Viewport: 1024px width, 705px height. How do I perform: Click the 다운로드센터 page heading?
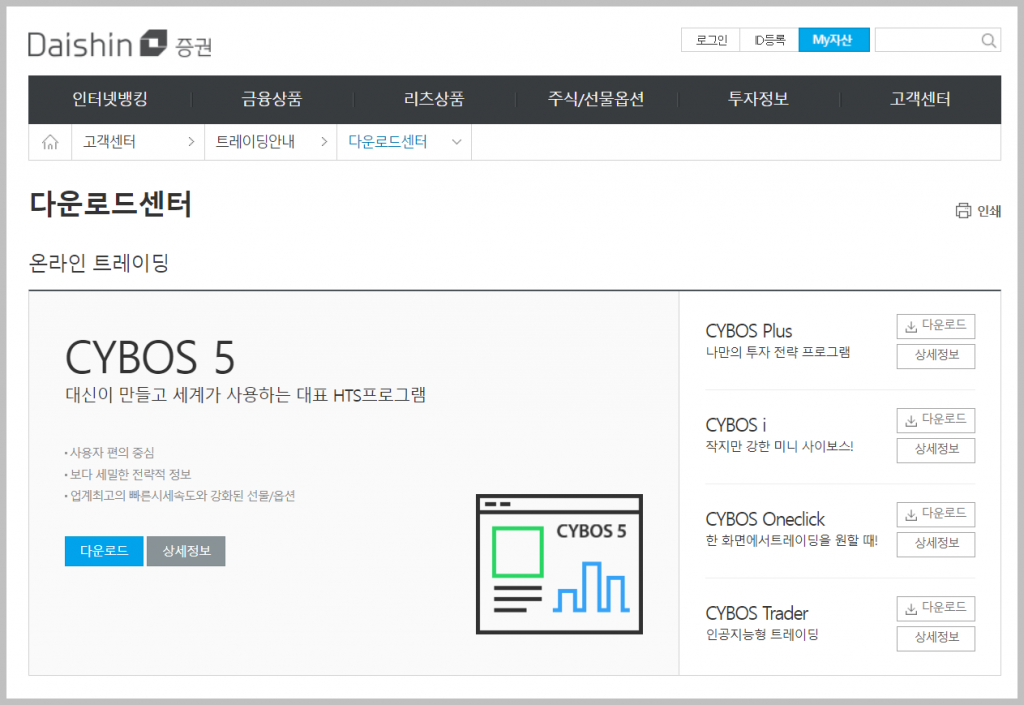coord(110,204)
